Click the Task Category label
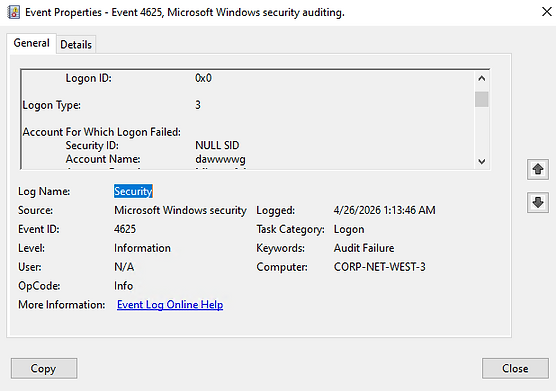This screenshot has height=391, width=556. click(290, 229)
